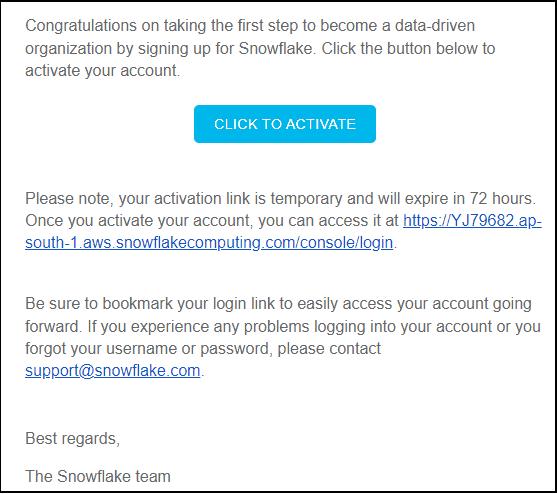Click the support@snowflake.com email link
The height and width of the screenshot is (494, 557).
(x=113, y=371)
